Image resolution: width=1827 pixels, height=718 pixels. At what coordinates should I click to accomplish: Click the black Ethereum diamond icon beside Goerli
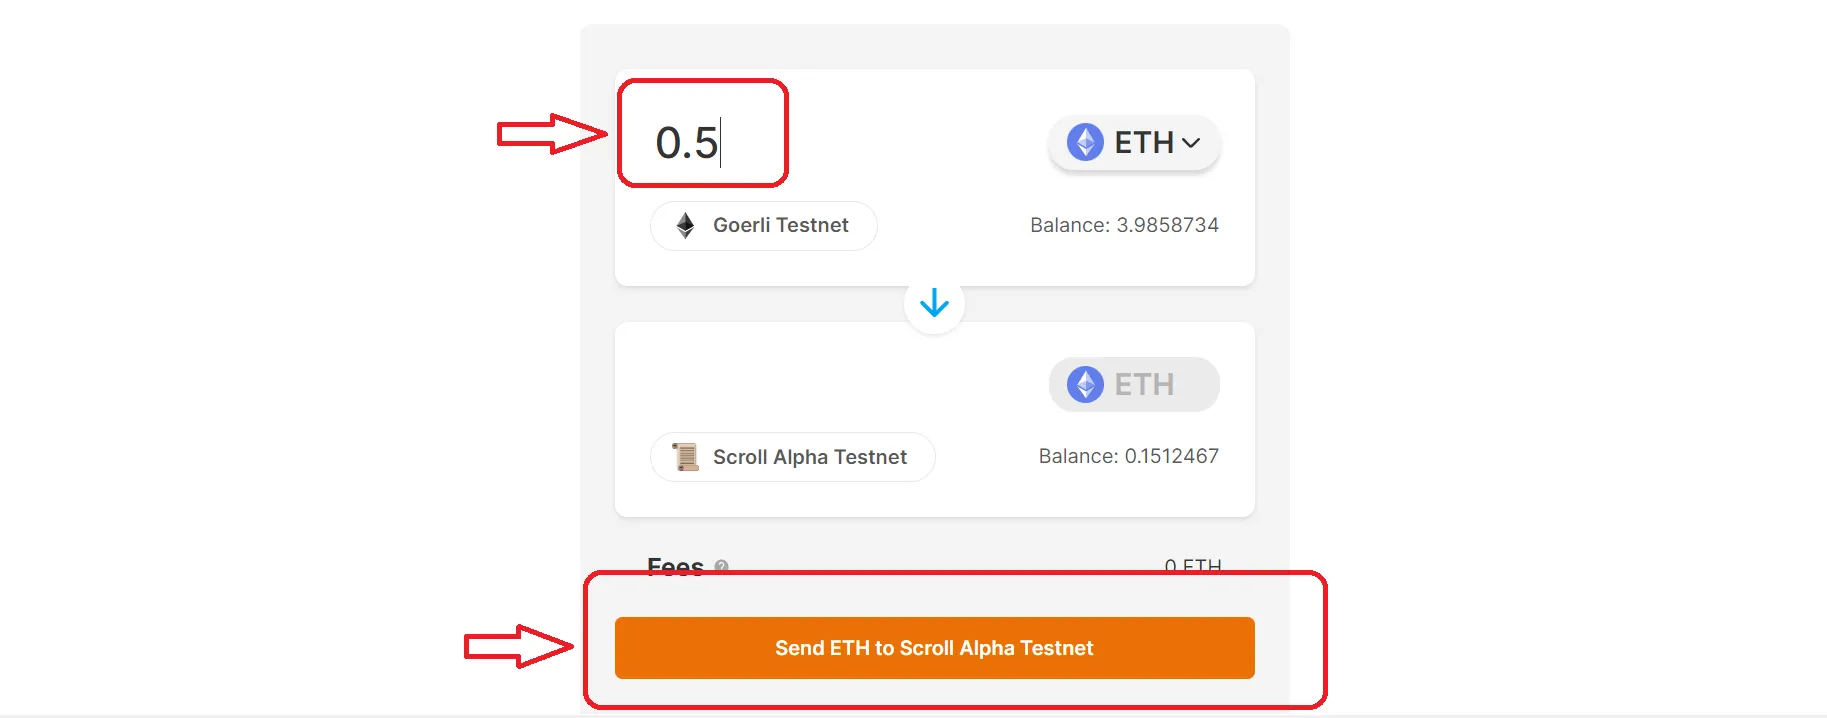pyautogui.click(x=685, y=226)
